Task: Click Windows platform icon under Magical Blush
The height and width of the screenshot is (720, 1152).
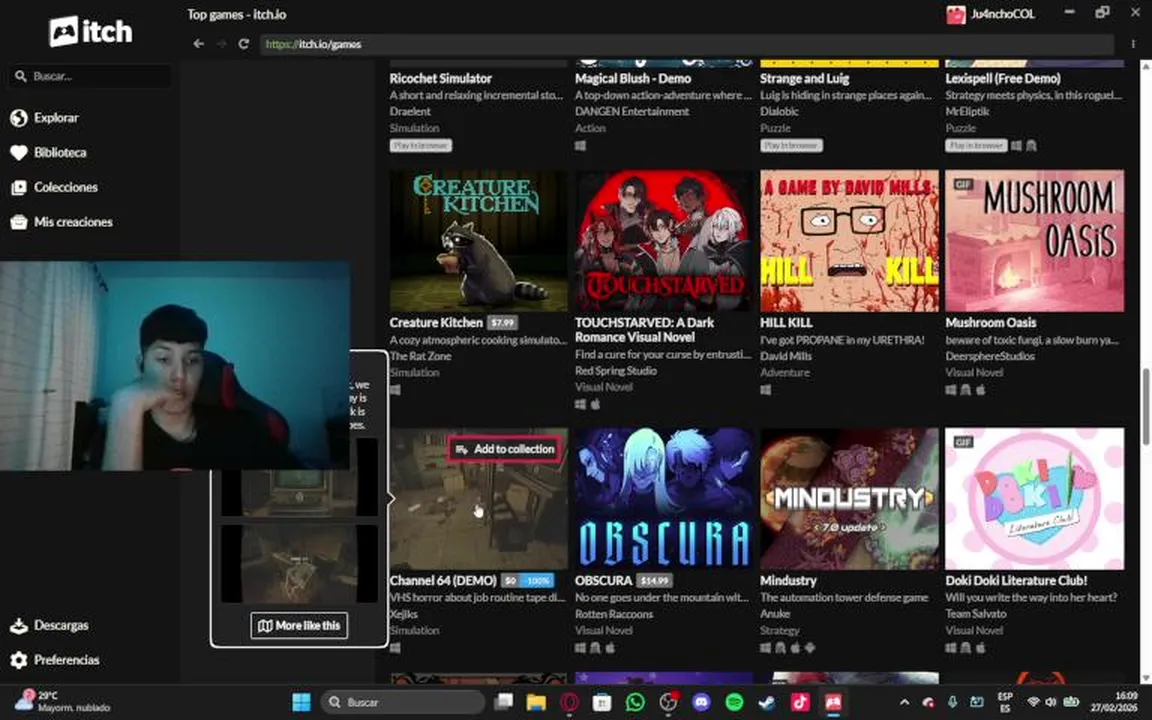Action: [580, 145]
